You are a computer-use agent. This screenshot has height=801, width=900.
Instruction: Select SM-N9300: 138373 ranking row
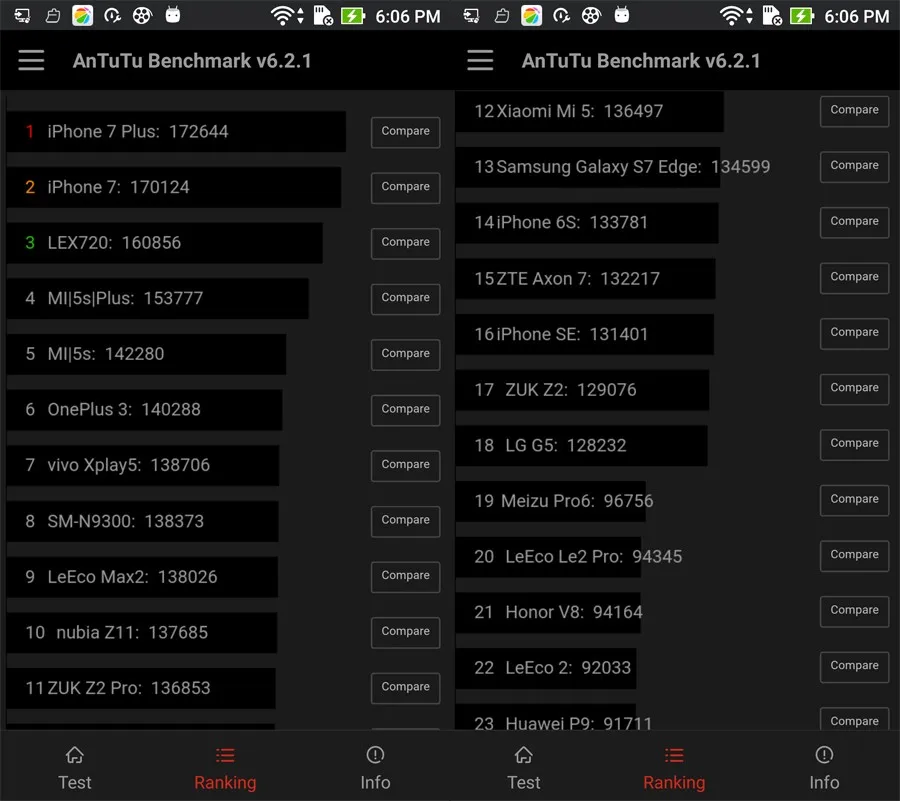143,521
